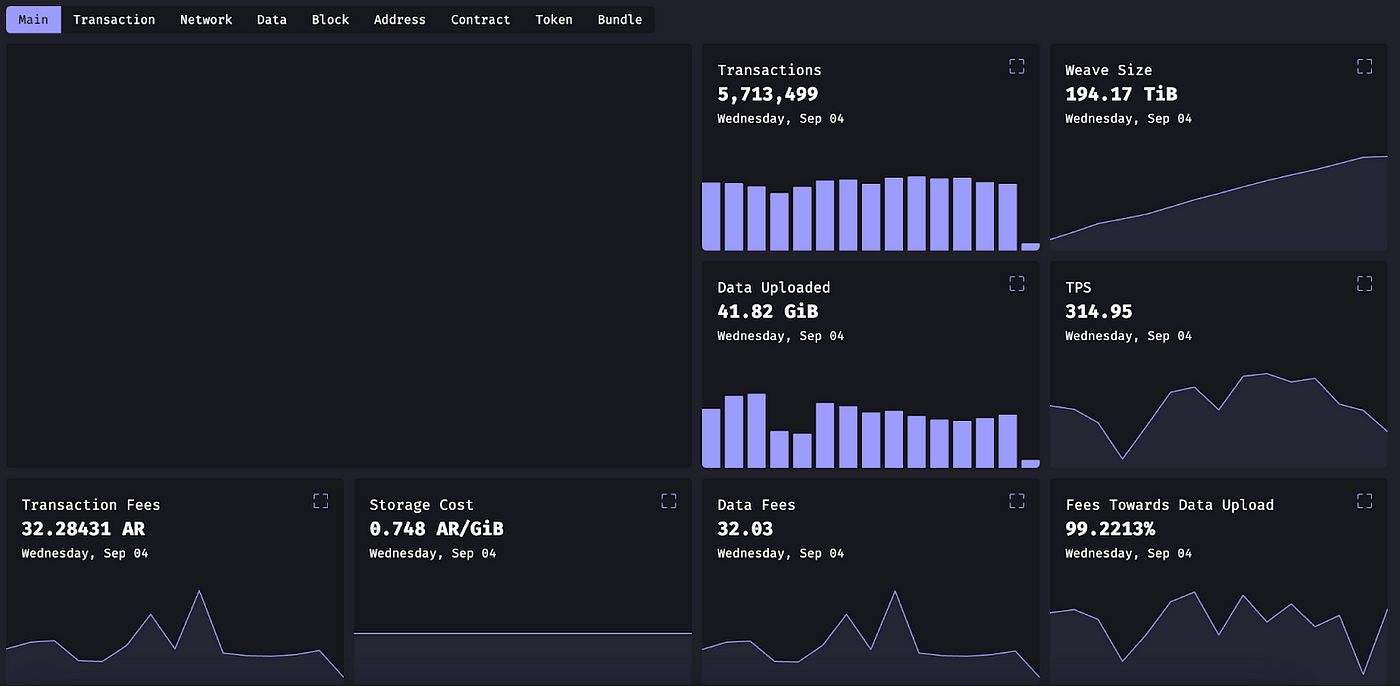Click the last small bar in Transactions chart

1030,246
